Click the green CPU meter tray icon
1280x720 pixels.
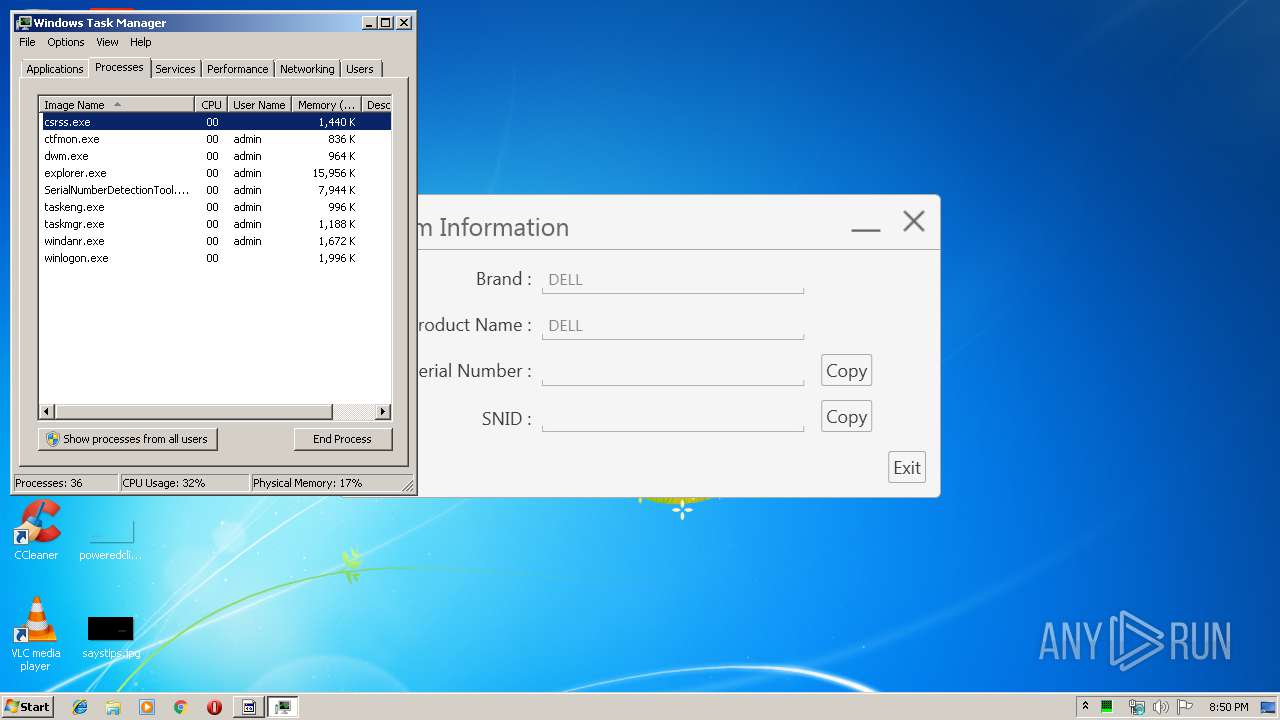tap(1107, 707)
